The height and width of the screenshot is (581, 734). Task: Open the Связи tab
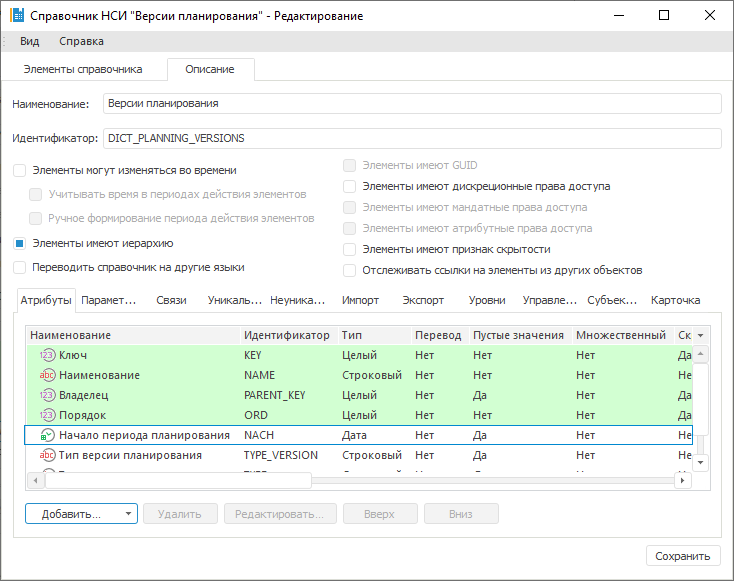[171, 300]
